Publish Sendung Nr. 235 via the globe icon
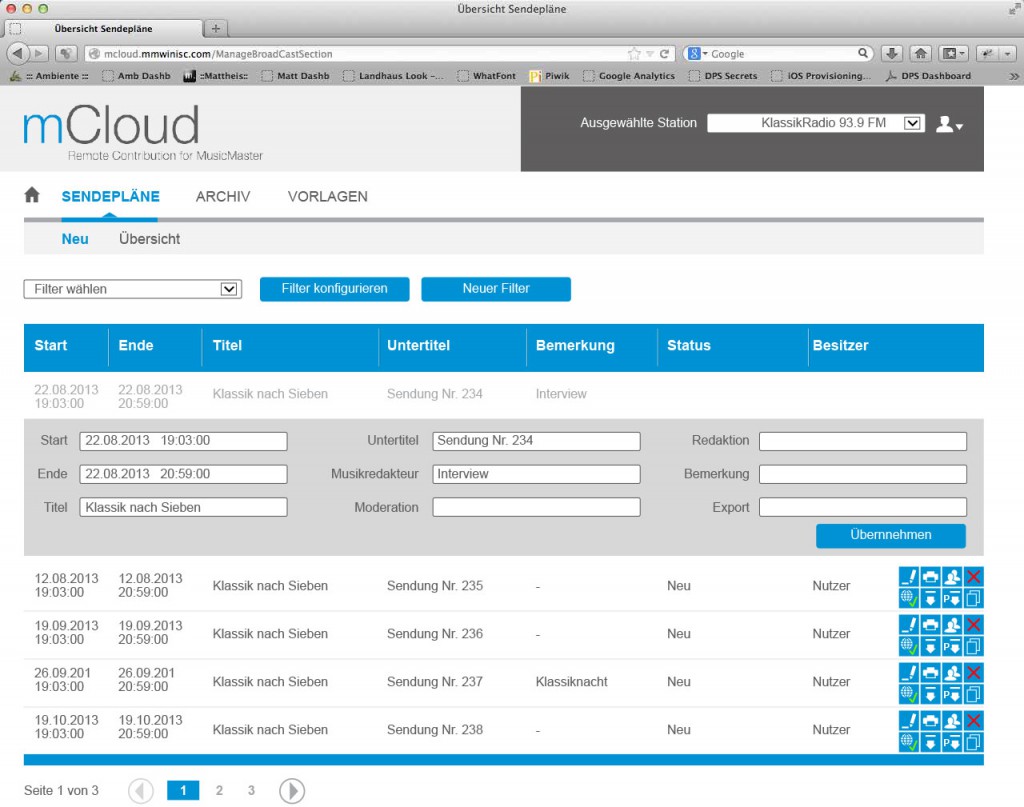This screenshot has width=1024, height=807. tap(908, 600)
